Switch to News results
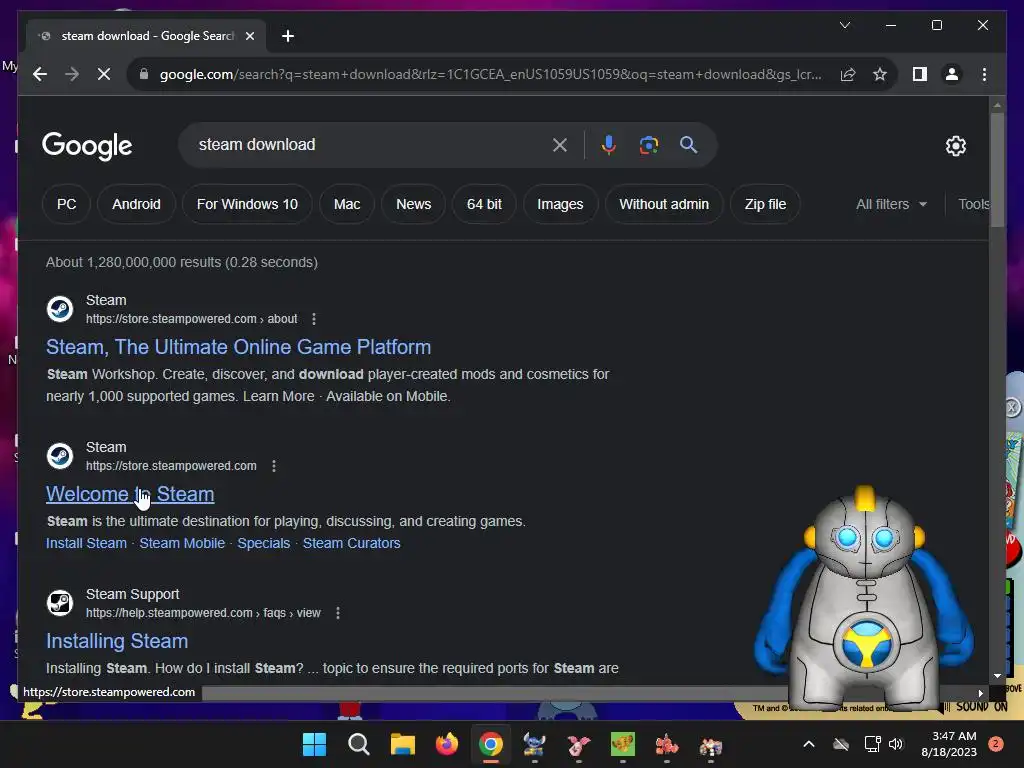Viewport: 1024px width, 768px height. point(413,204)
